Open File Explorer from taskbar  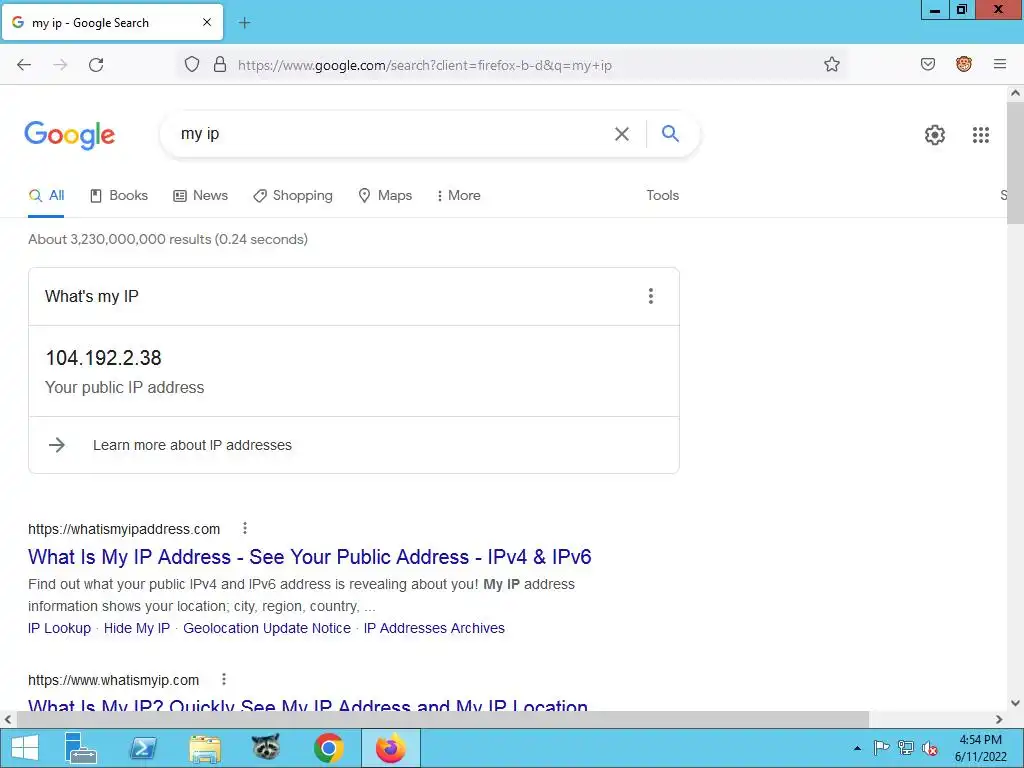[204, 748]
